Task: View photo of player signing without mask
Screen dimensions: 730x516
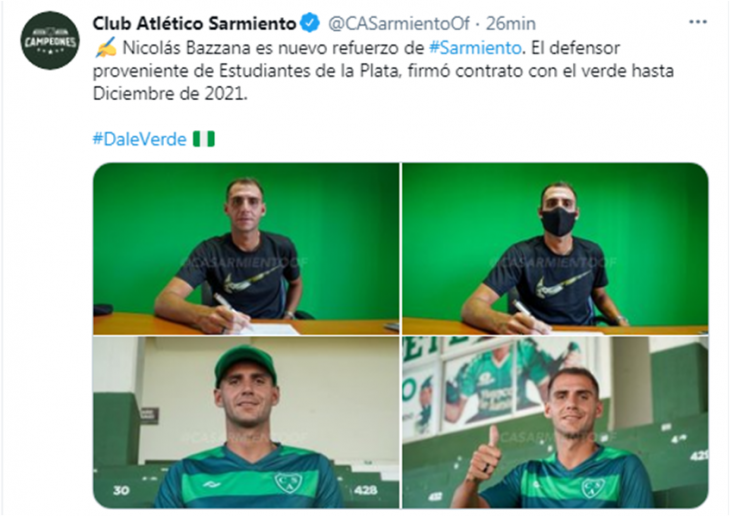Action: (246, 248)
